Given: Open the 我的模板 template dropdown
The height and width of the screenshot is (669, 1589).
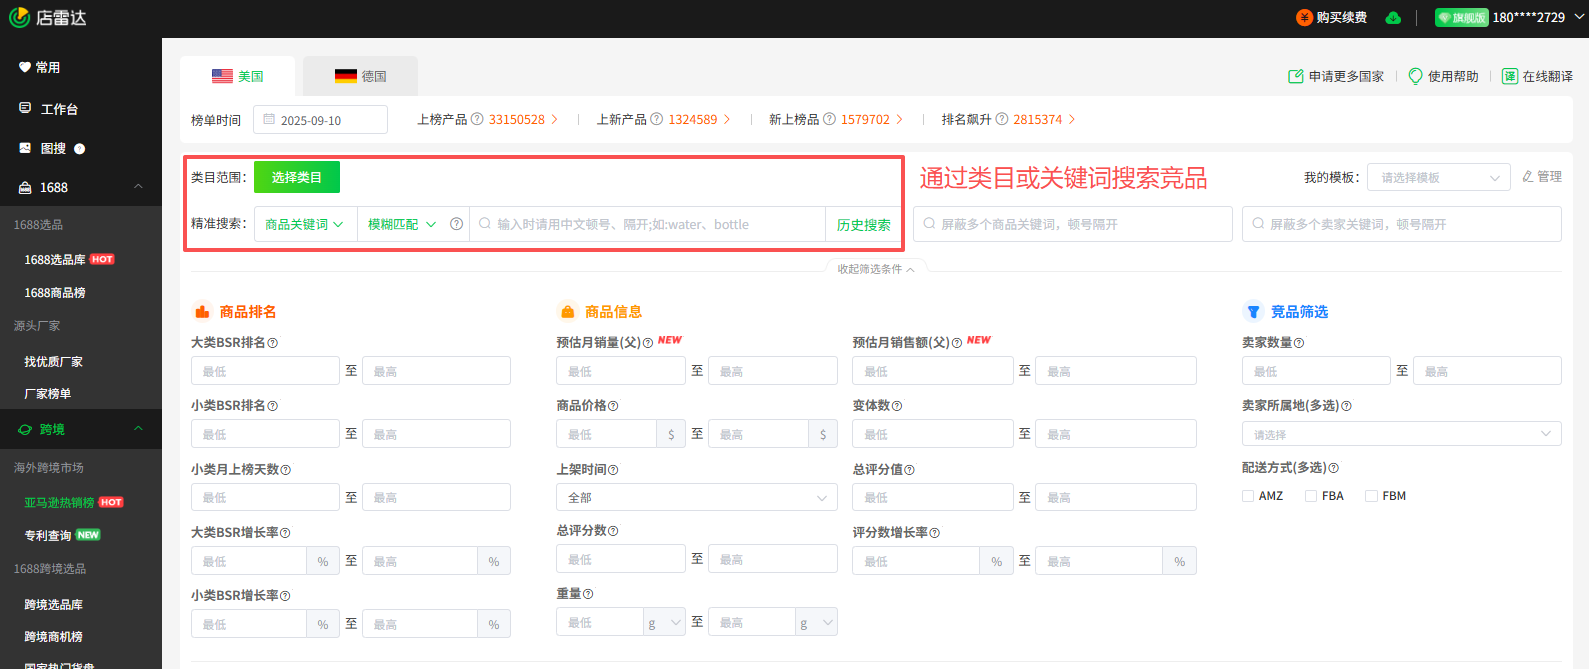Looking at the screenshot, I should (1439, 177).
